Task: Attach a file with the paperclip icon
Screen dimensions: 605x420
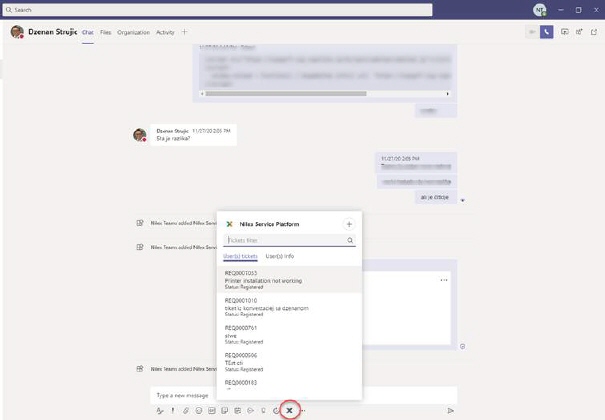Action: 186,410
